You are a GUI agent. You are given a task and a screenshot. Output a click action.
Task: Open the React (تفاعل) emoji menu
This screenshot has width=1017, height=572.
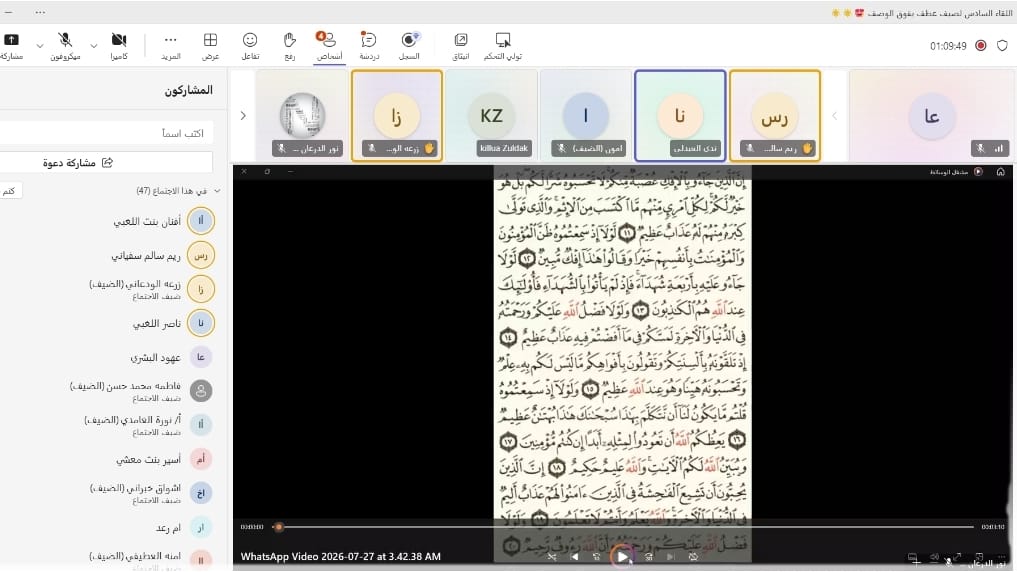[250, 46]
